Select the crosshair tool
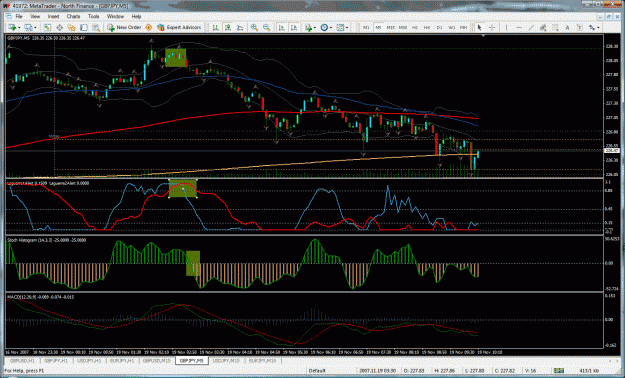 492,28
